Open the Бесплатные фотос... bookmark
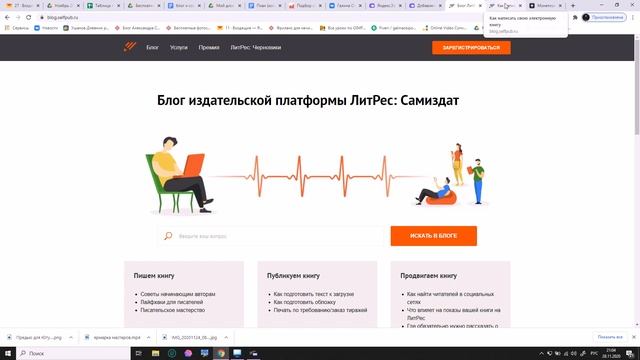Viewport: 640px width, 360px height. coord(188,28)
